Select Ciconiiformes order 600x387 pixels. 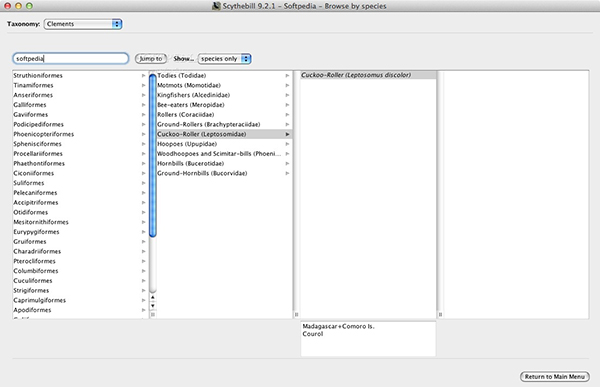click(80, 173)
